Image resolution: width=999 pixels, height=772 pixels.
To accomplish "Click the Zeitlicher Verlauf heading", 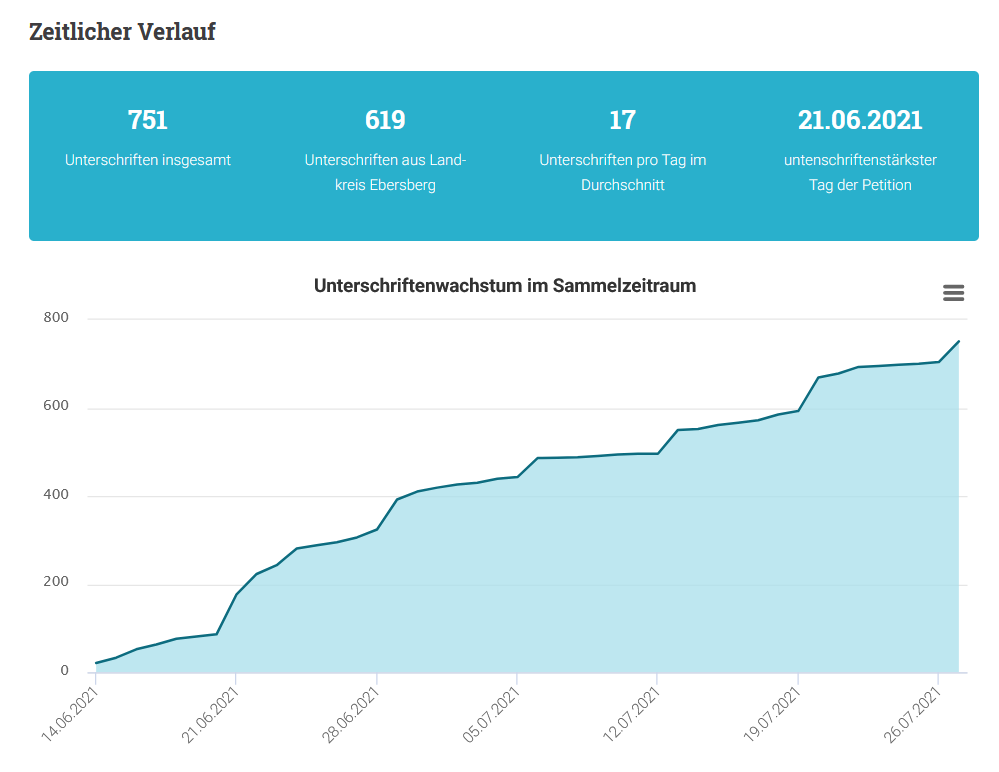I will 122,32.
